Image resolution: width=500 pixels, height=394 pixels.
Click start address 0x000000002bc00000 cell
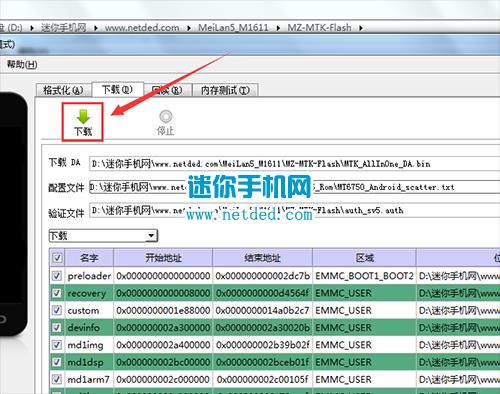click(x=163, y=363)
